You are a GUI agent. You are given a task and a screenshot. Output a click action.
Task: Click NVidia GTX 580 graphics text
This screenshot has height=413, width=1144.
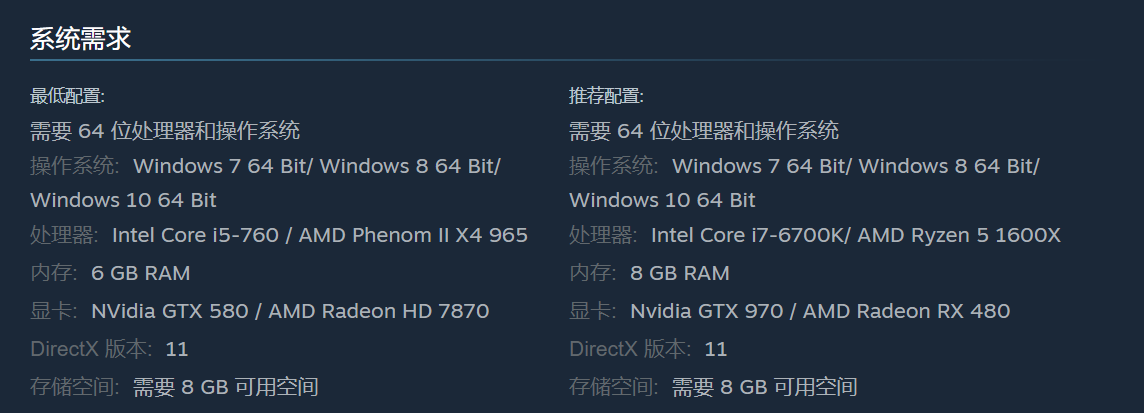click(170, 311)
